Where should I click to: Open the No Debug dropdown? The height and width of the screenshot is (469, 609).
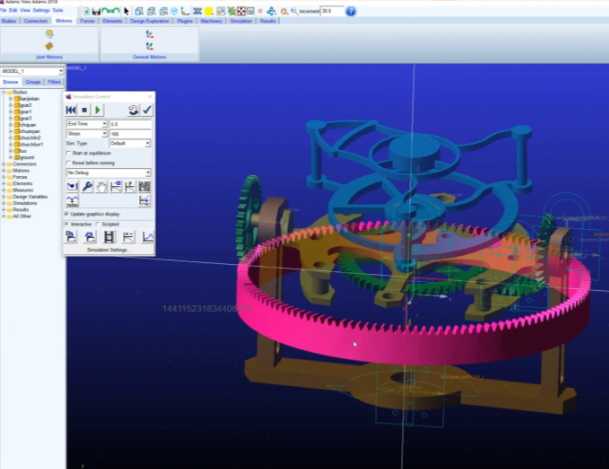[108, 173]
